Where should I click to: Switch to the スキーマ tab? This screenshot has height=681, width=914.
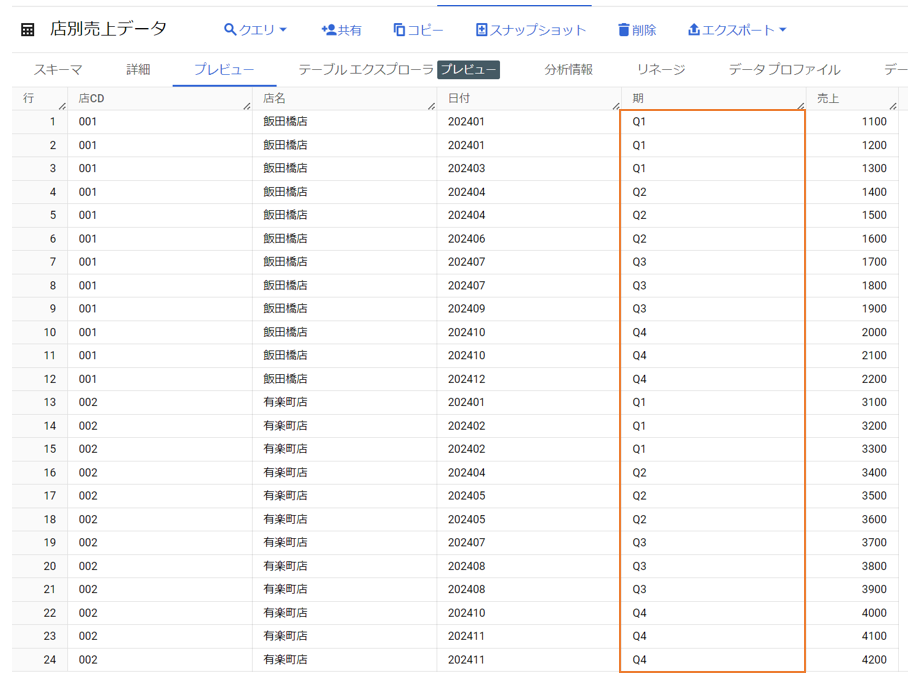click(58, 69)
